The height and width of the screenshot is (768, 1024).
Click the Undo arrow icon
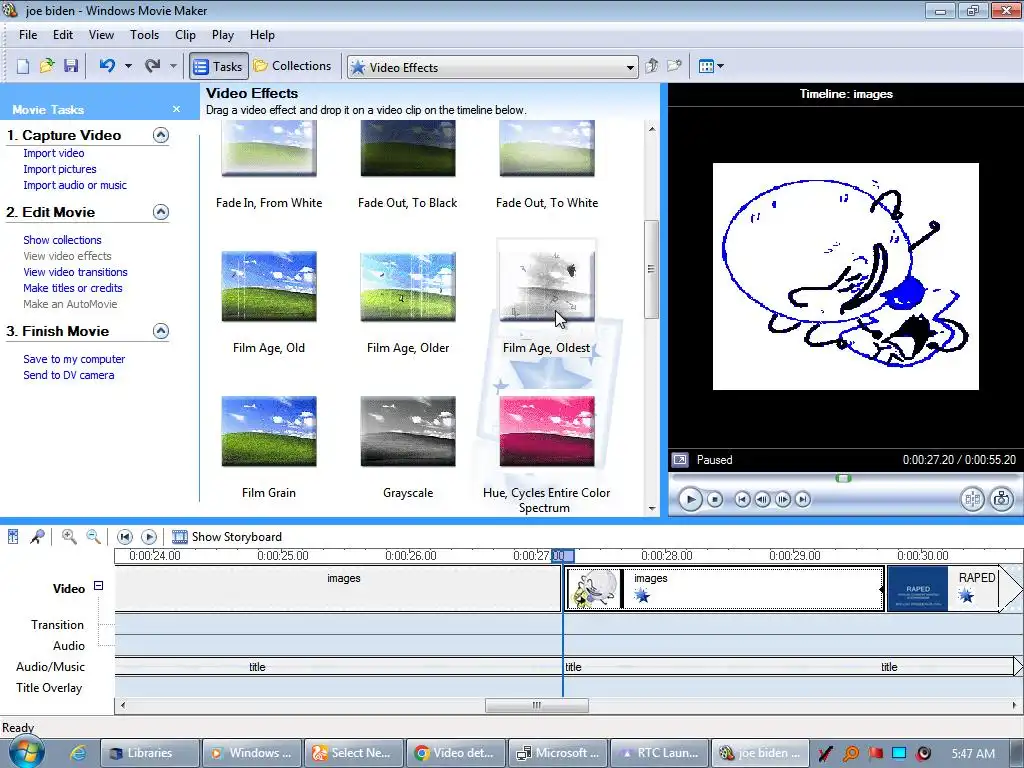[x=107, y=65]
